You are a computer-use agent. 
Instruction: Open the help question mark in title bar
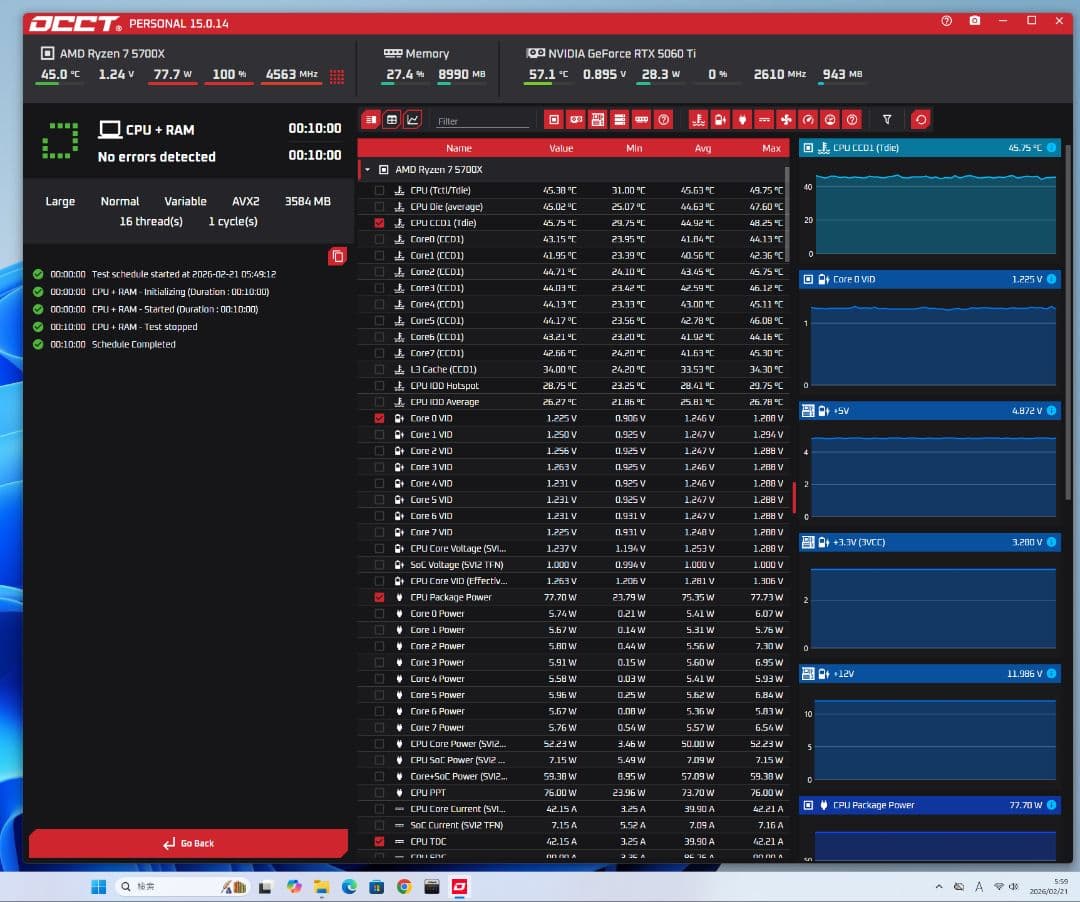(946, 21)
